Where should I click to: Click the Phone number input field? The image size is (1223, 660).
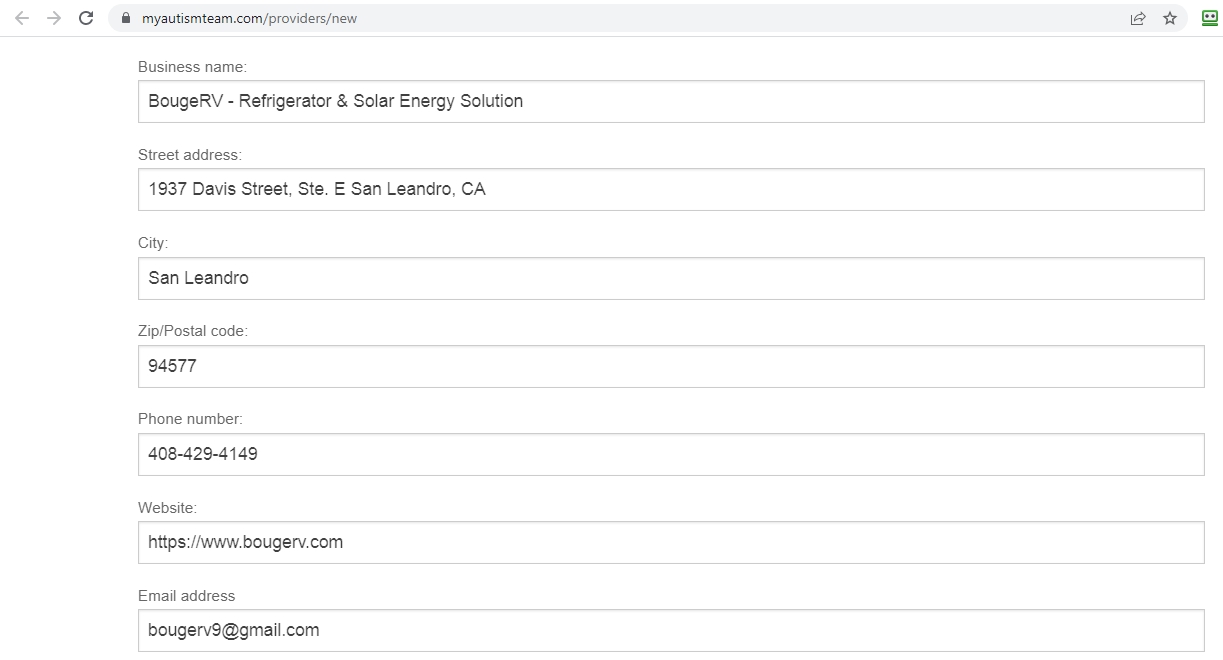[x=670, y=454]
